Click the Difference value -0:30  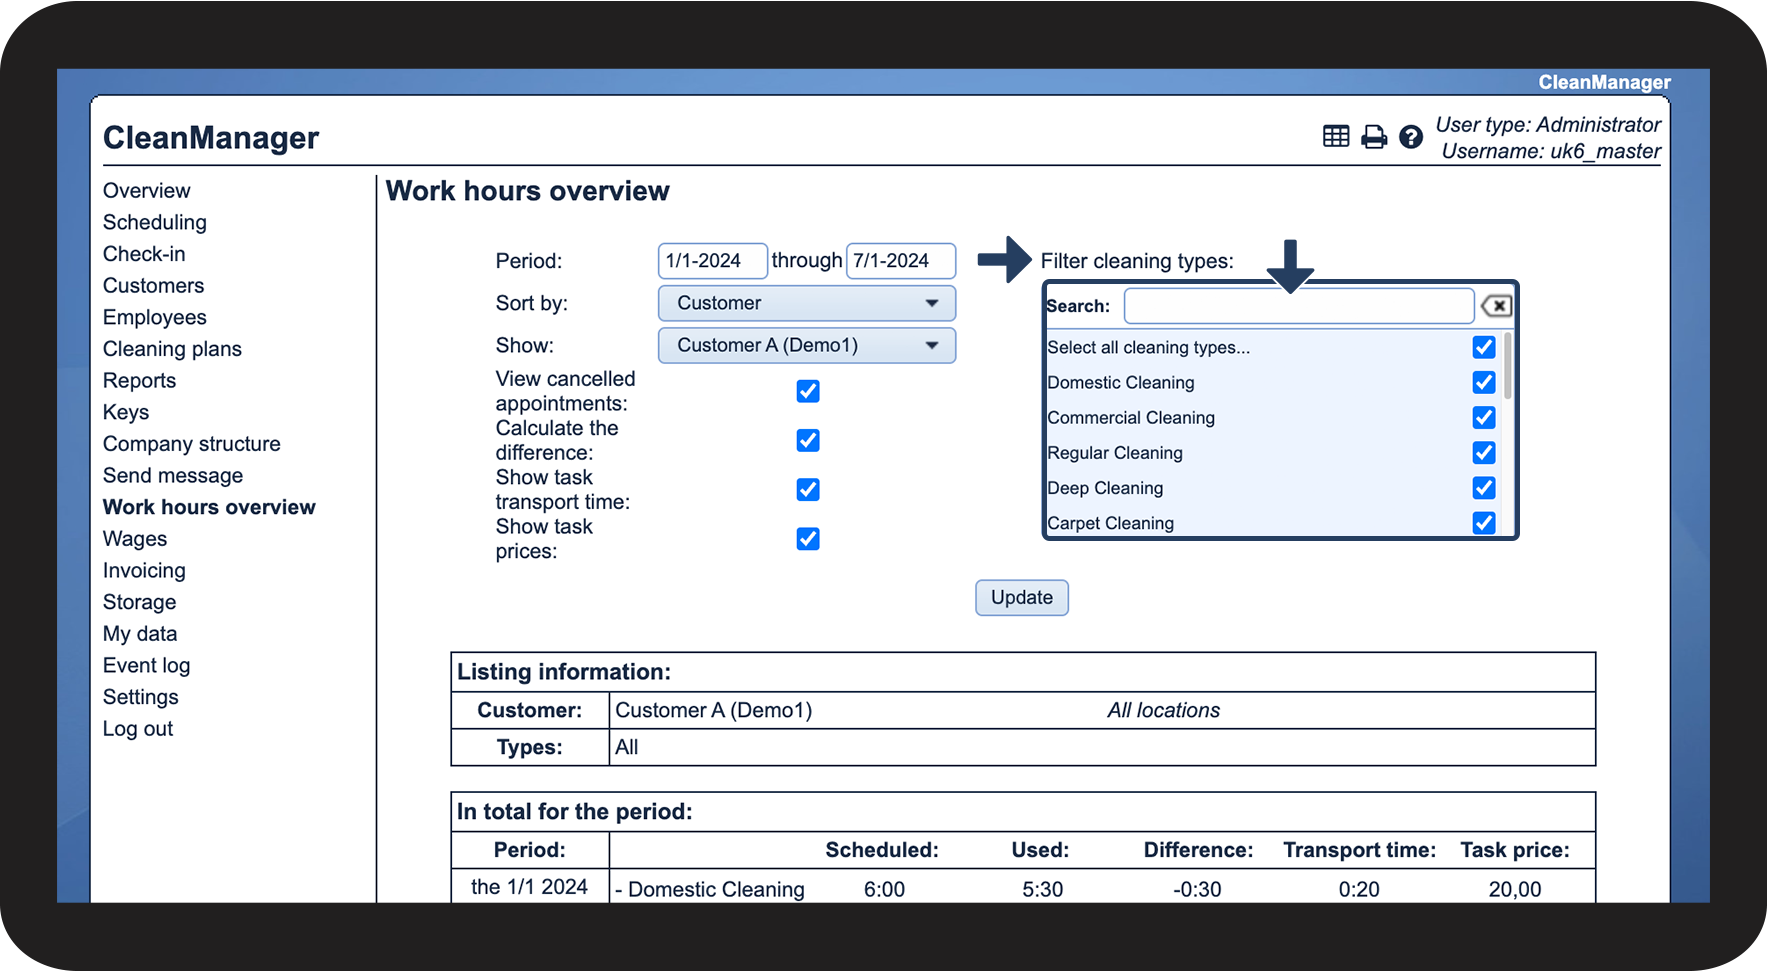click(x=1197, y=889)
